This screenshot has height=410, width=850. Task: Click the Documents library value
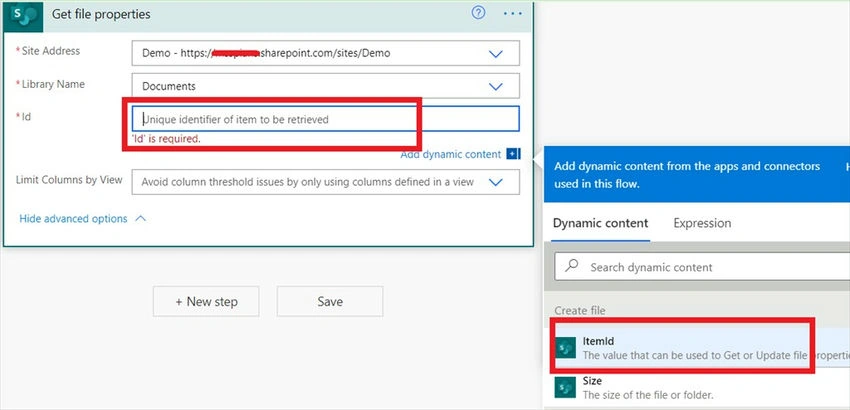coord(169,86)
